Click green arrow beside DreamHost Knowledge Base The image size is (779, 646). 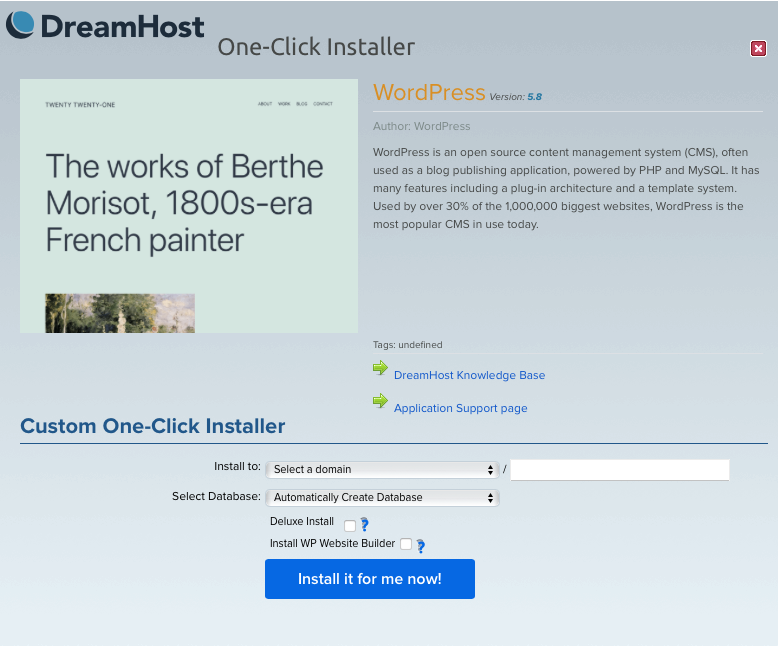pos(380,368)
